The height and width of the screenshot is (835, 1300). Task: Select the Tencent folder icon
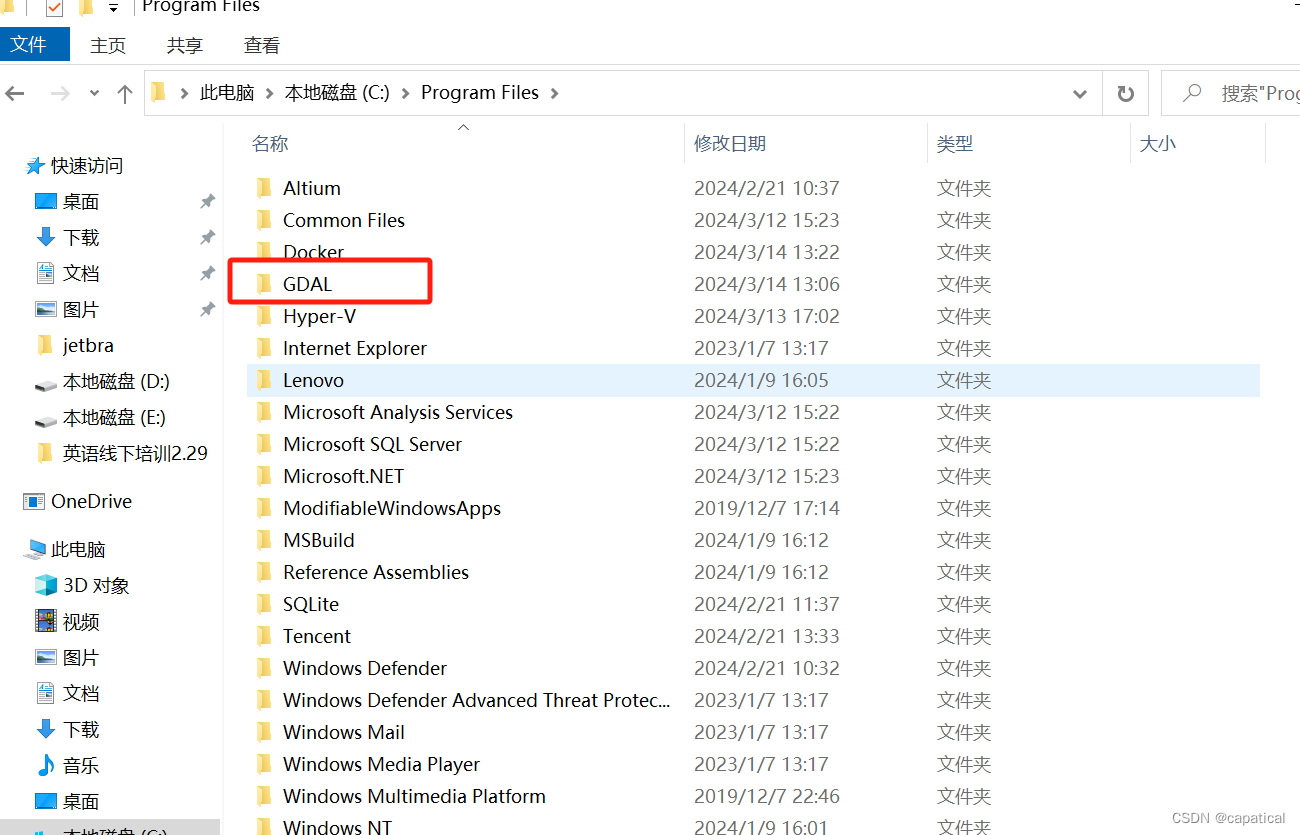point(265,636)
